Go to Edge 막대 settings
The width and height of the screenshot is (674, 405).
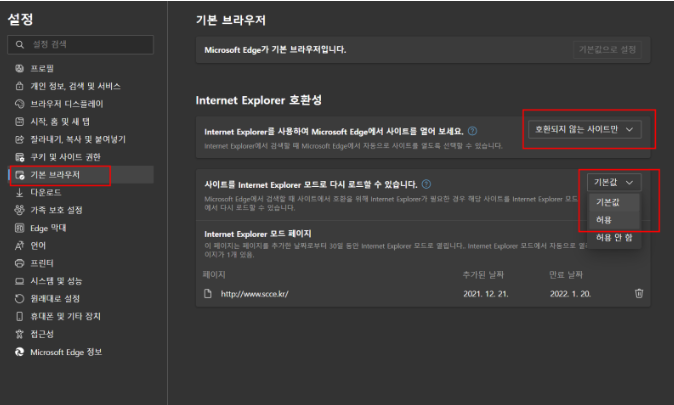(48, 228)
